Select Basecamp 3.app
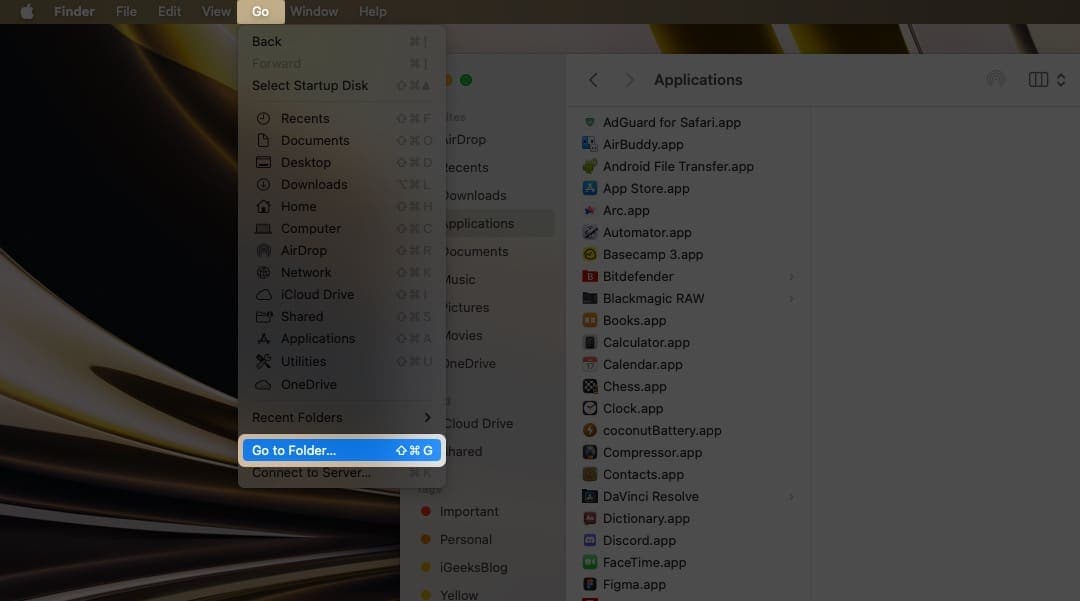Screen dimensions: 1080x601 pos(652,255)
